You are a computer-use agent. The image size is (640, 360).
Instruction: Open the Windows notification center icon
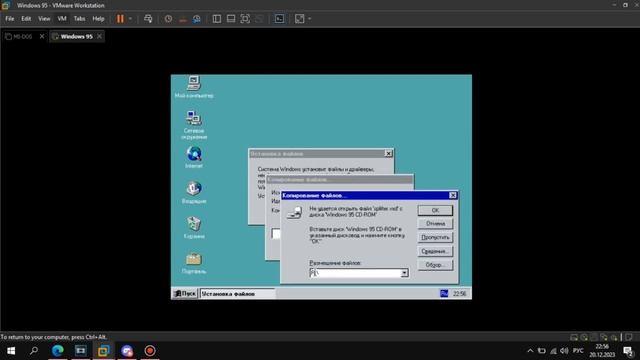[628, 351]
